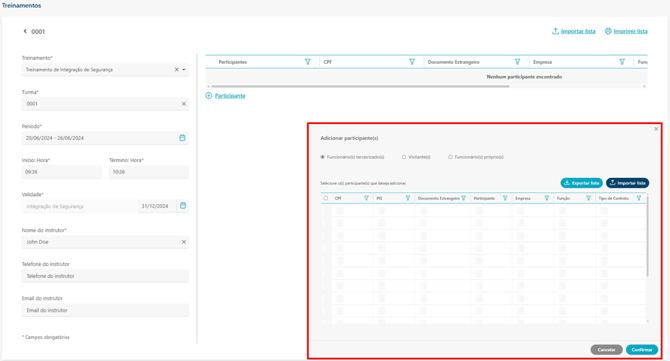
Task: Filter the dialog Participante column
Action: click(505, 198)
